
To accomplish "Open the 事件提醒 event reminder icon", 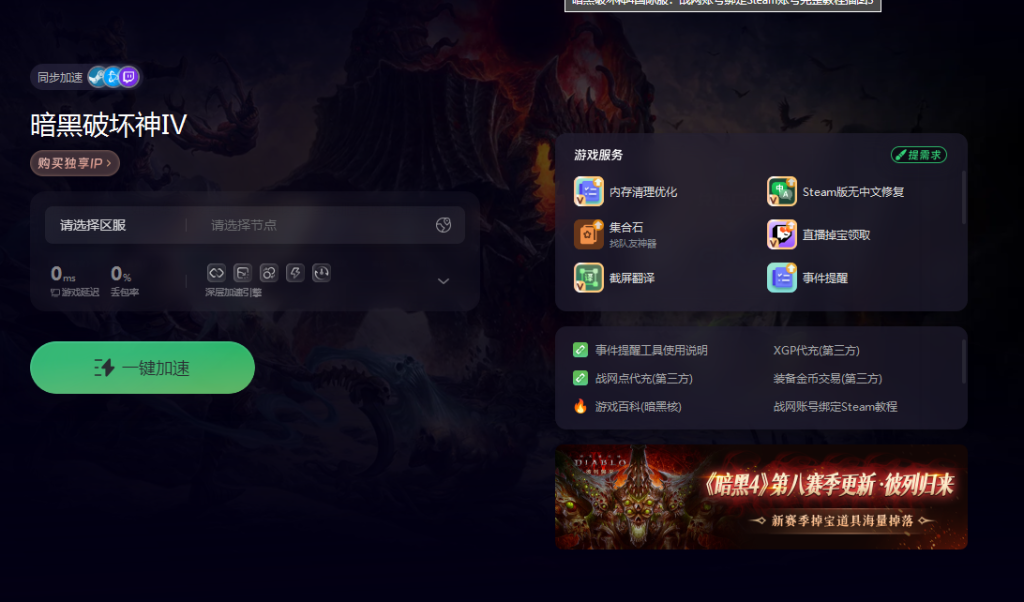I will [782, 277].
